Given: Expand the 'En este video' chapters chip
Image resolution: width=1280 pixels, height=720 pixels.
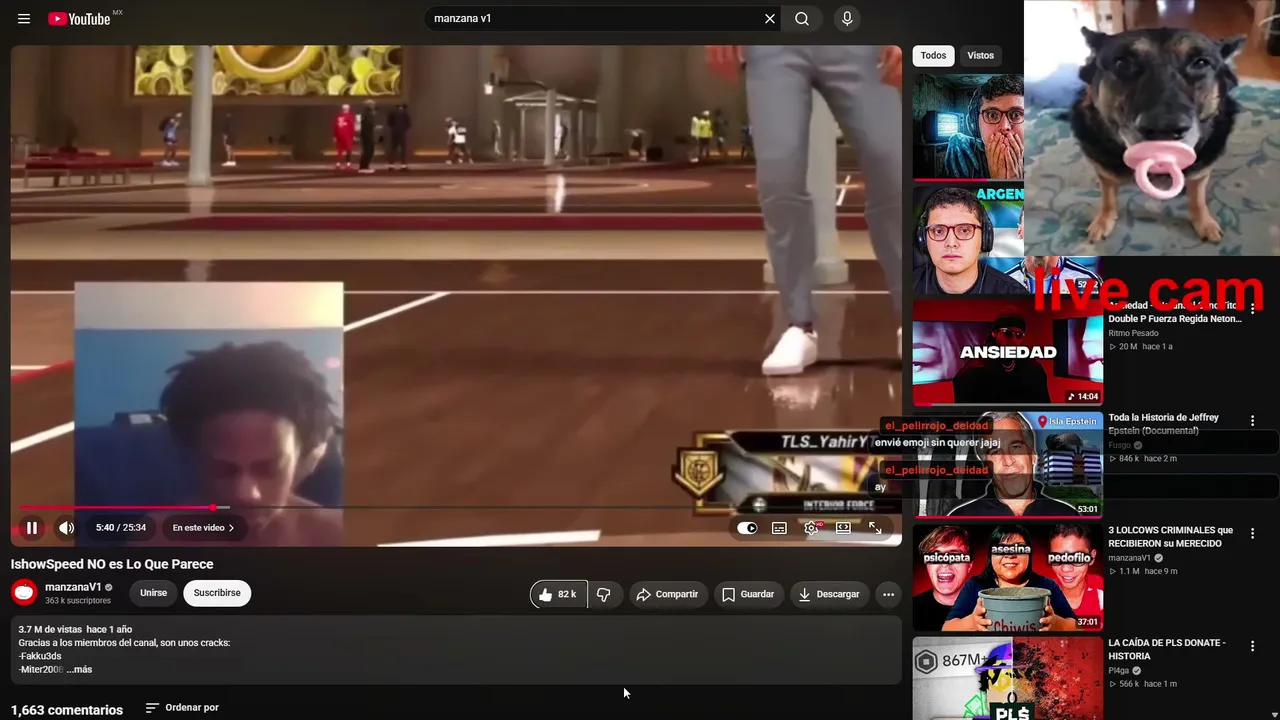Looking at the screenshot, I should tap(203, 528).
